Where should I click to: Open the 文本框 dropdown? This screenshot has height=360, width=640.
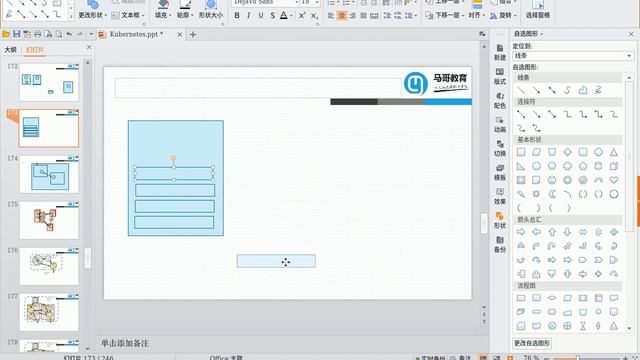coord(128,15)
